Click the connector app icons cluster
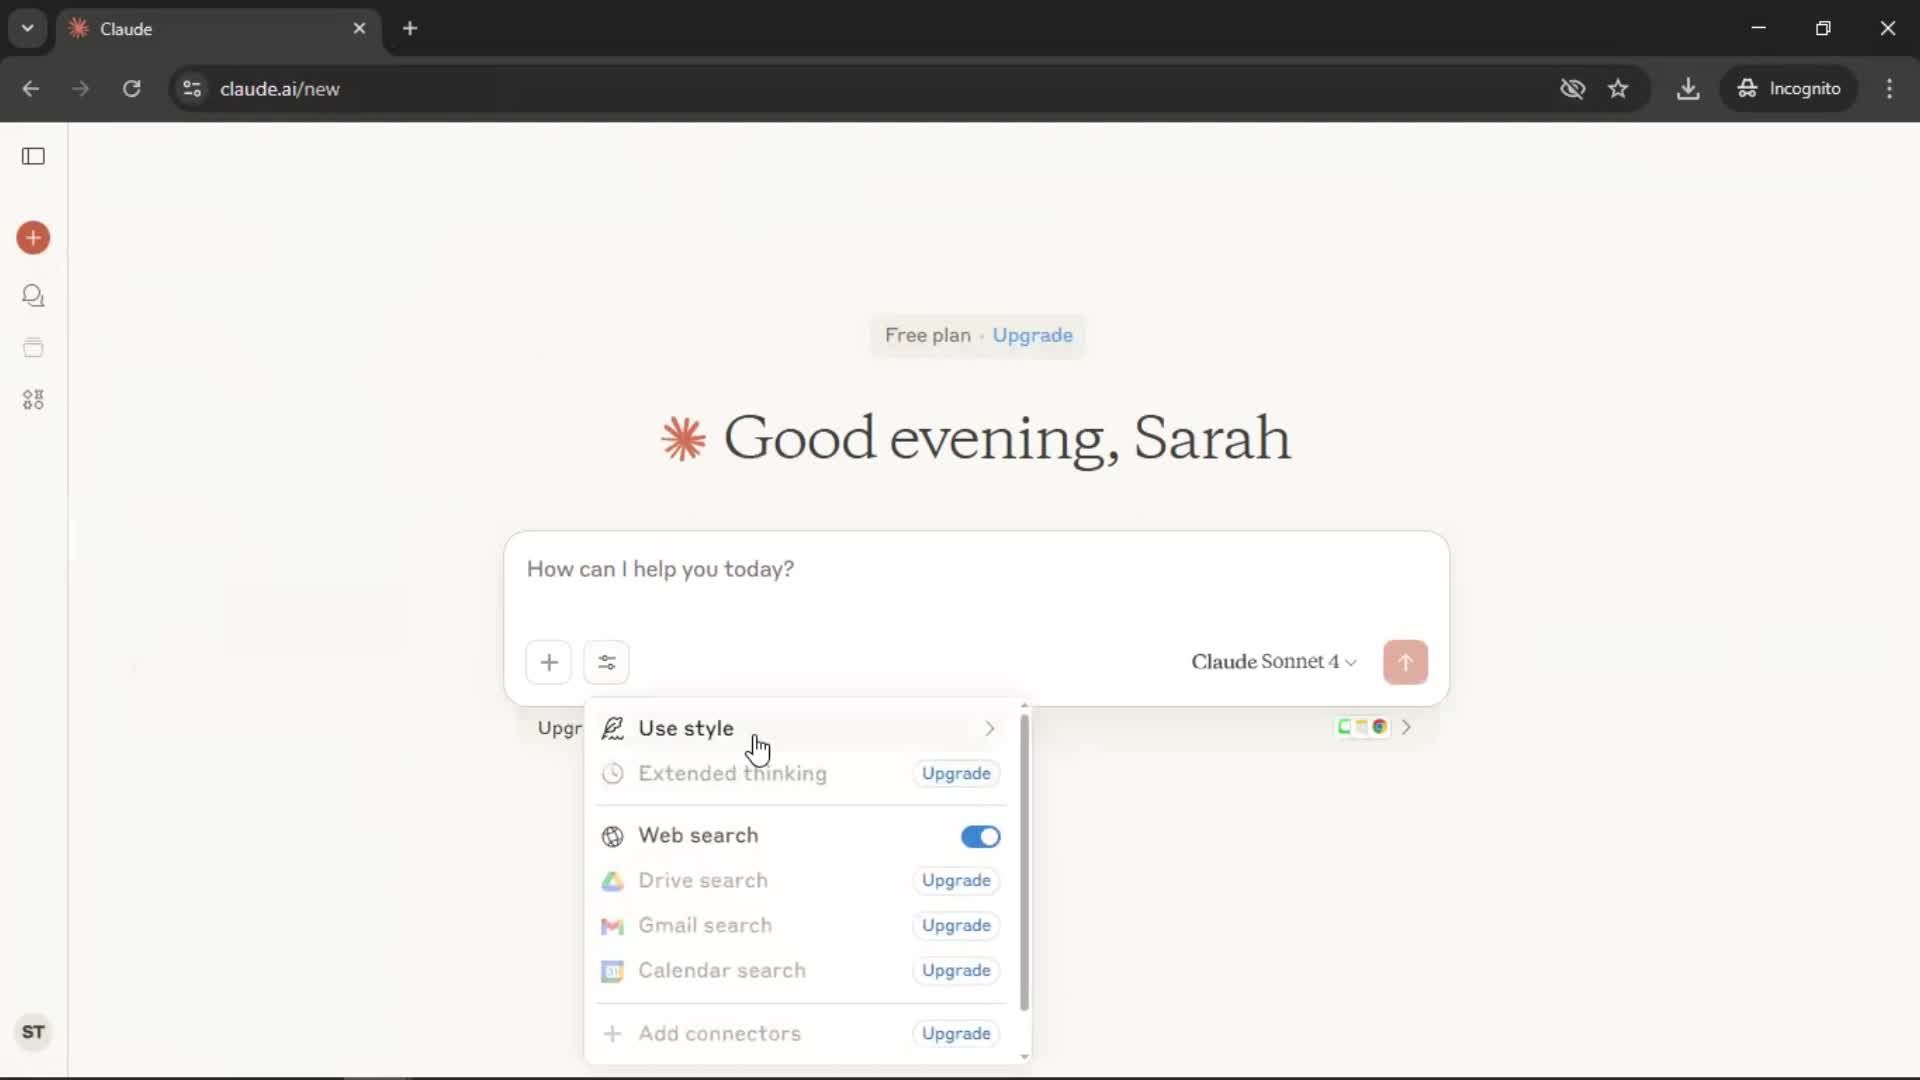This screenshot has height=1080, width=1920. [x=1363, y=727]
